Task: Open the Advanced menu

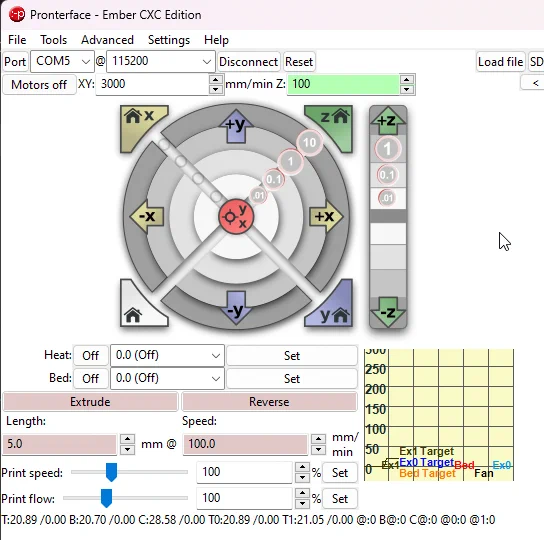Action: [107, 40]
